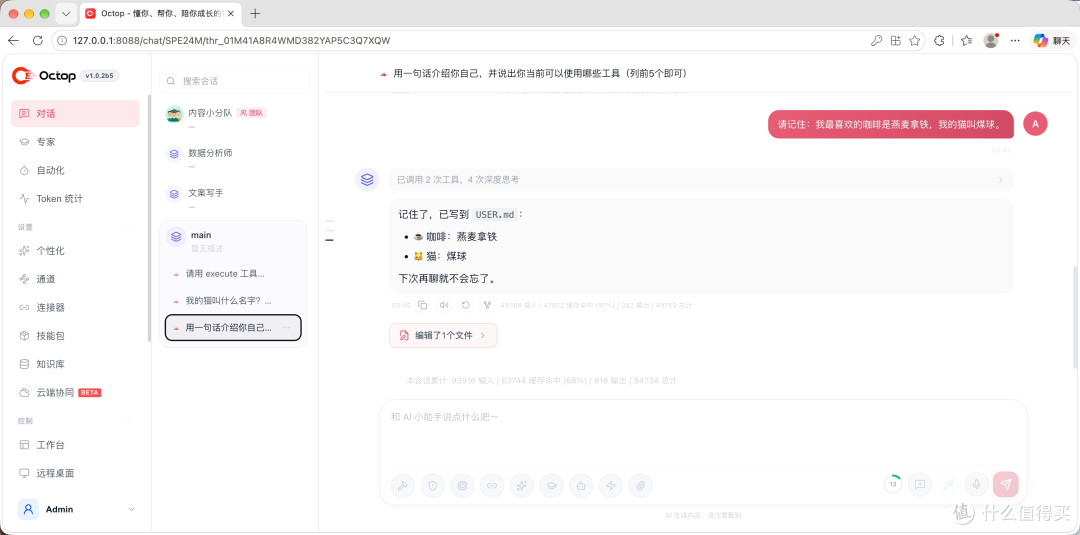The image size is (1080, 535).
Task: Click the Octop logo
Action: [44, 76]
